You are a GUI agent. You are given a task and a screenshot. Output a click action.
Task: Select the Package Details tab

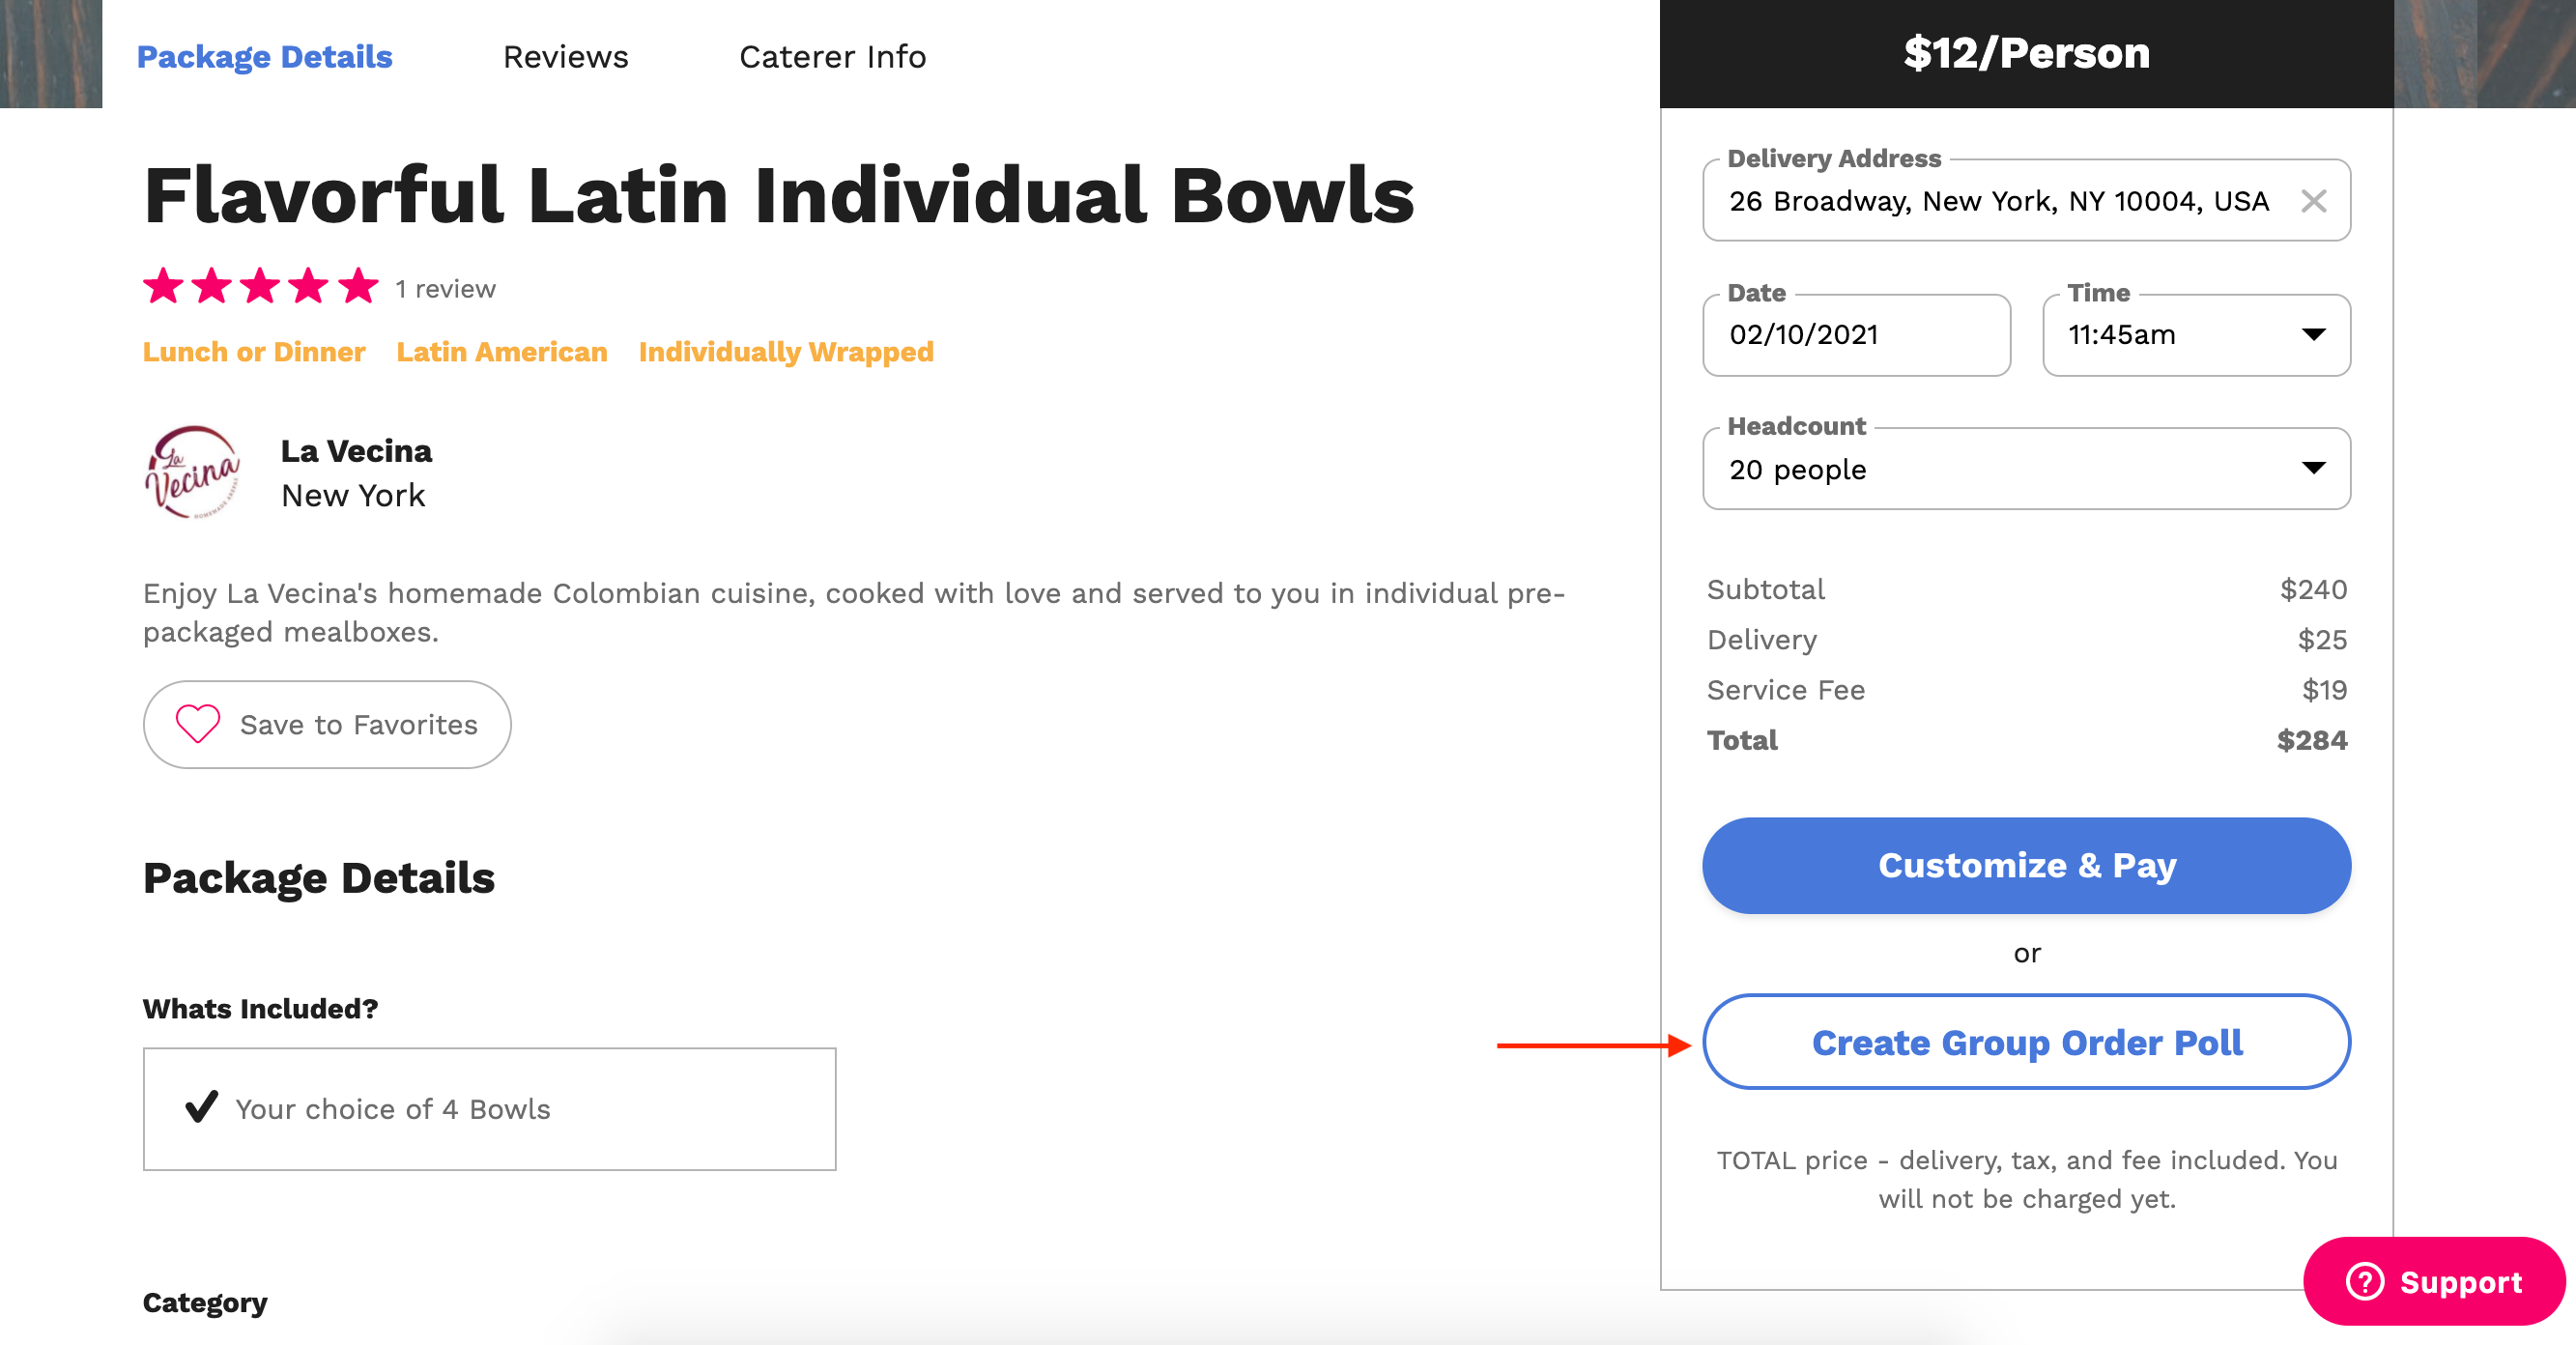click(x=264, y=57)
